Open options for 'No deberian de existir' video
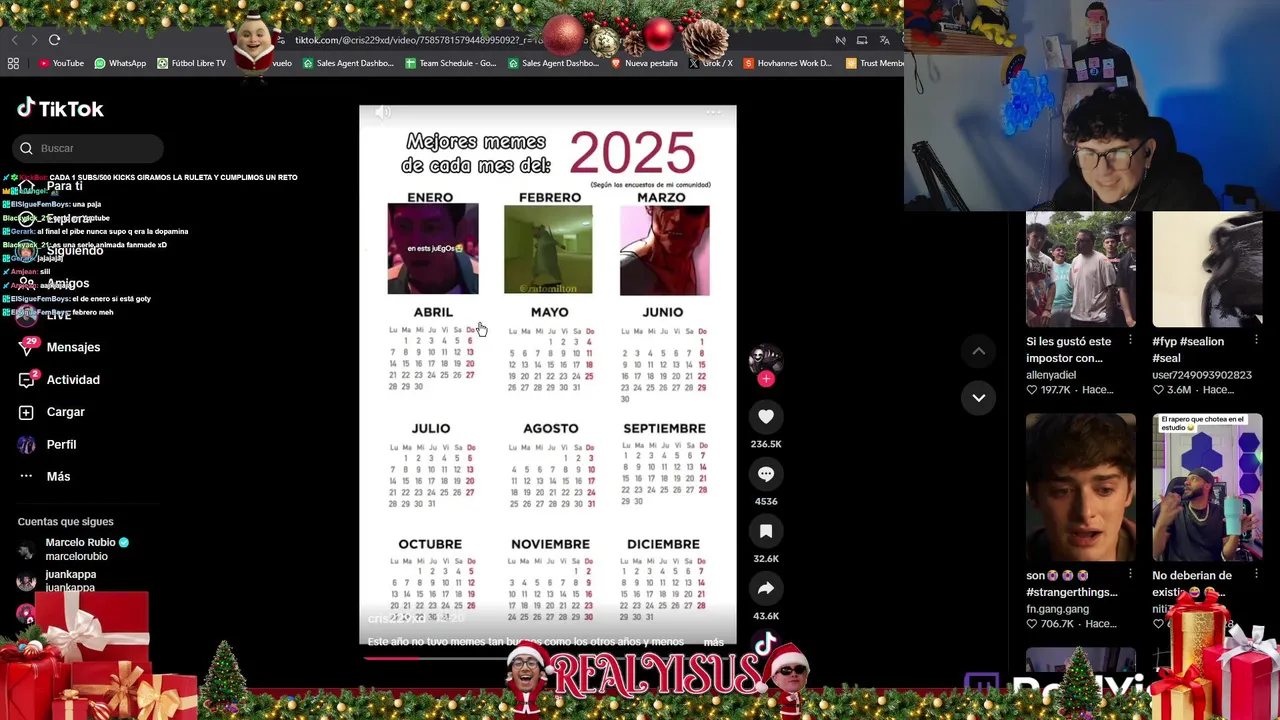 (1256, 575)
